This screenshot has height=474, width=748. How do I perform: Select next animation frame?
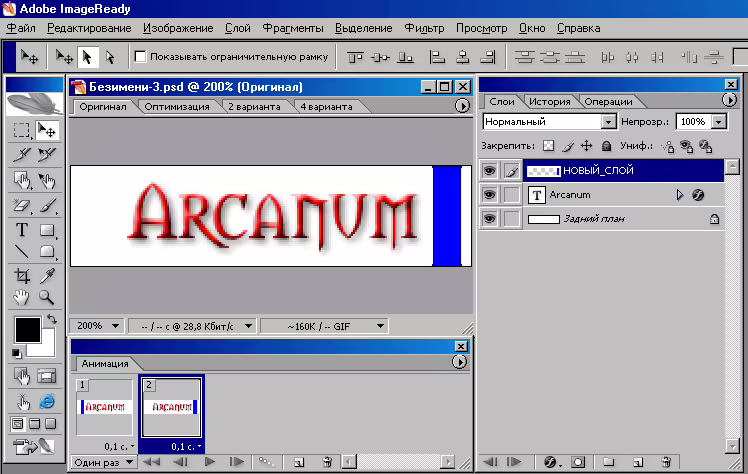pyautogui.click(x=237, y=462)
